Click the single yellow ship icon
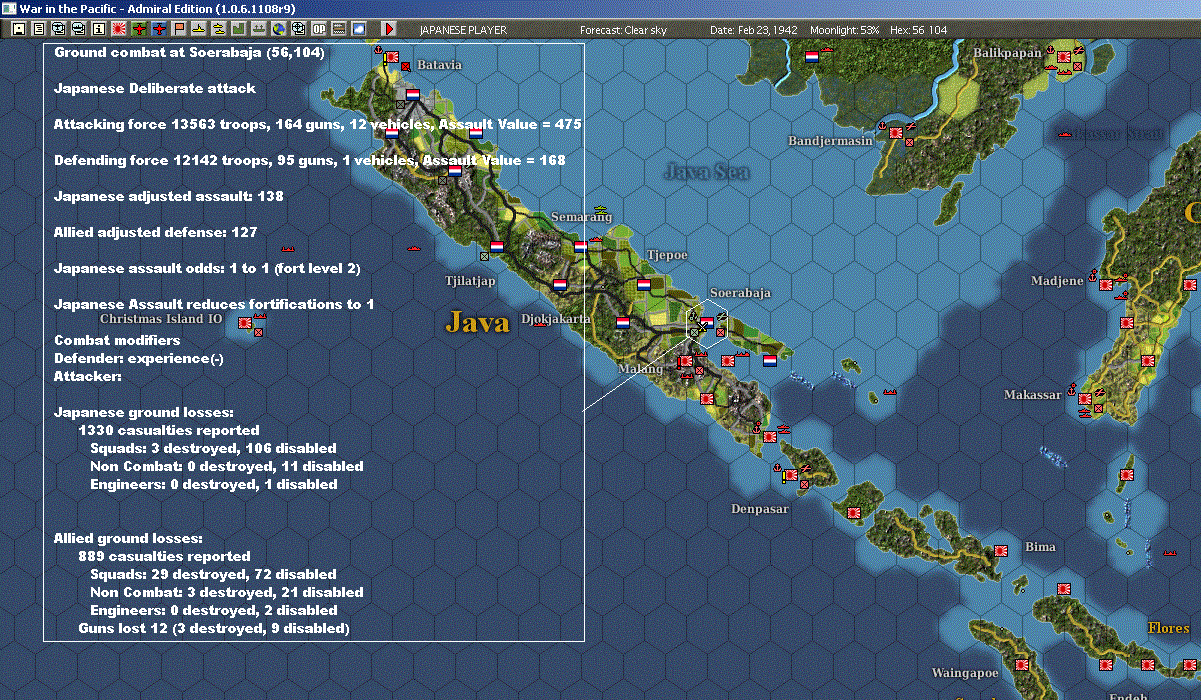 [198, 29]
